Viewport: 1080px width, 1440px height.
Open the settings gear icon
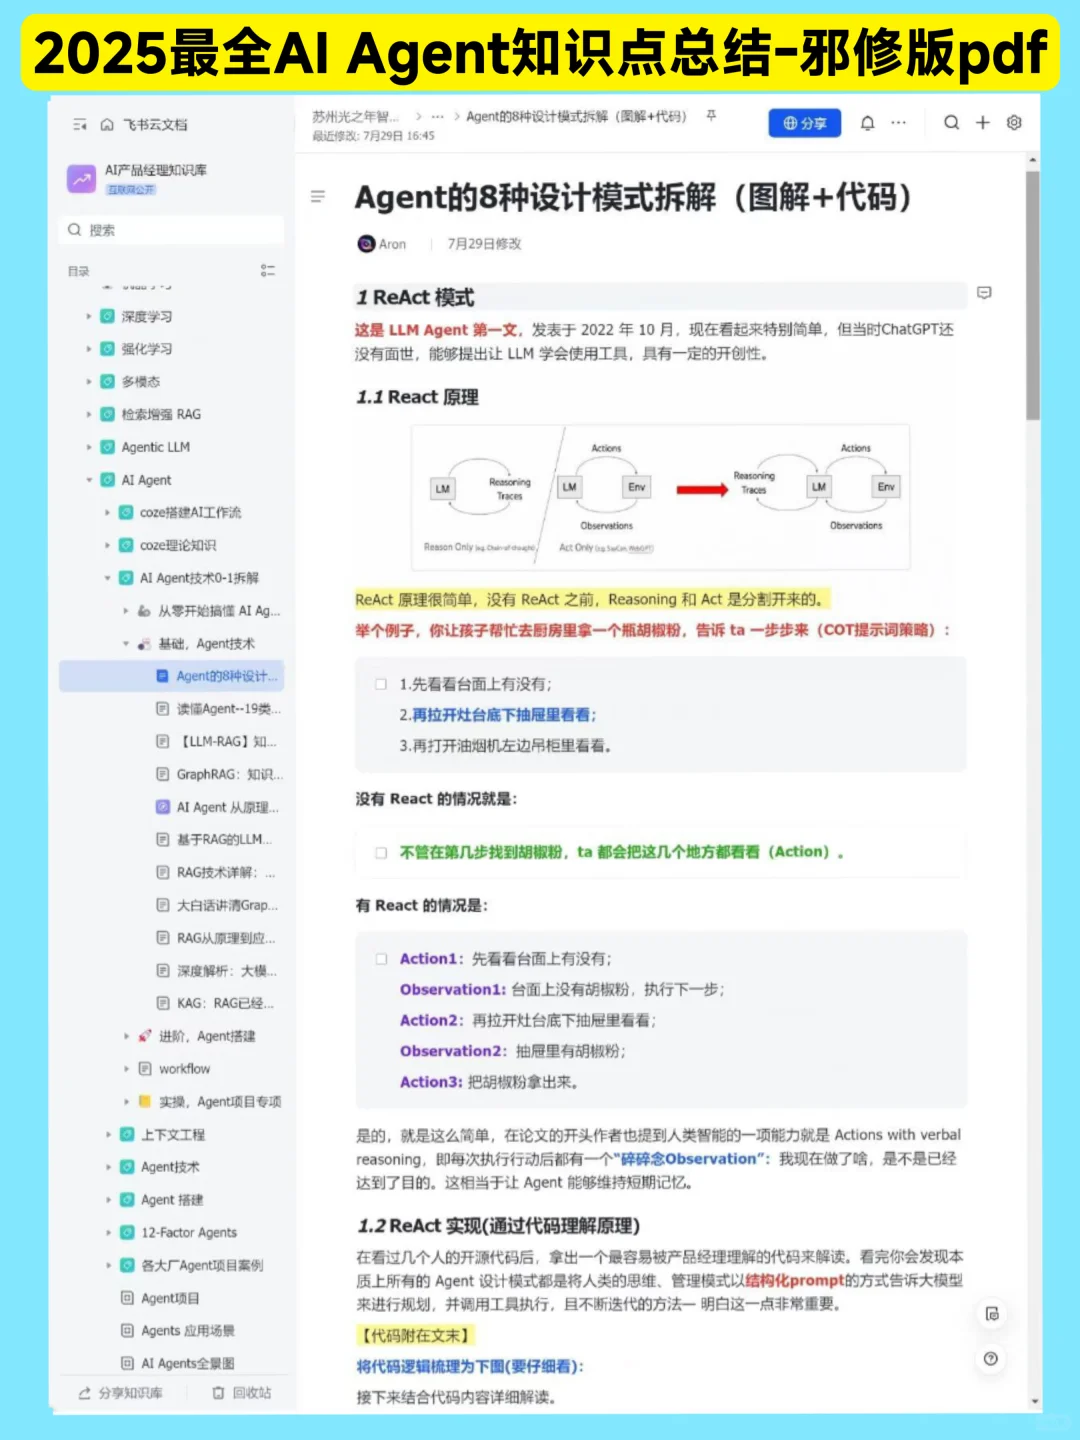(x=1014, y=123)
